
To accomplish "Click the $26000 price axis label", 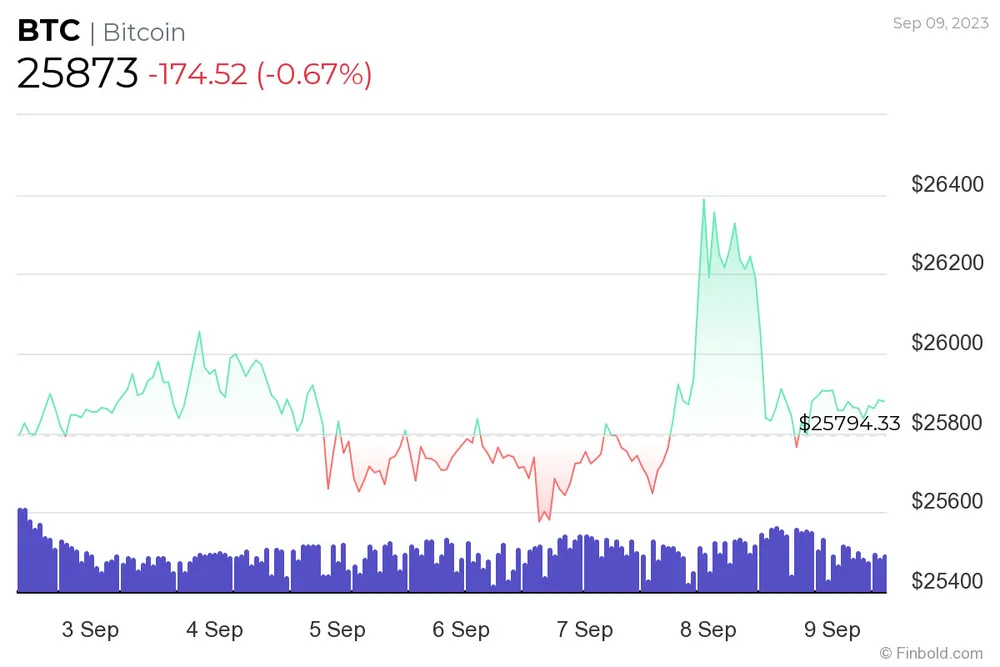I will click(947, 343).
